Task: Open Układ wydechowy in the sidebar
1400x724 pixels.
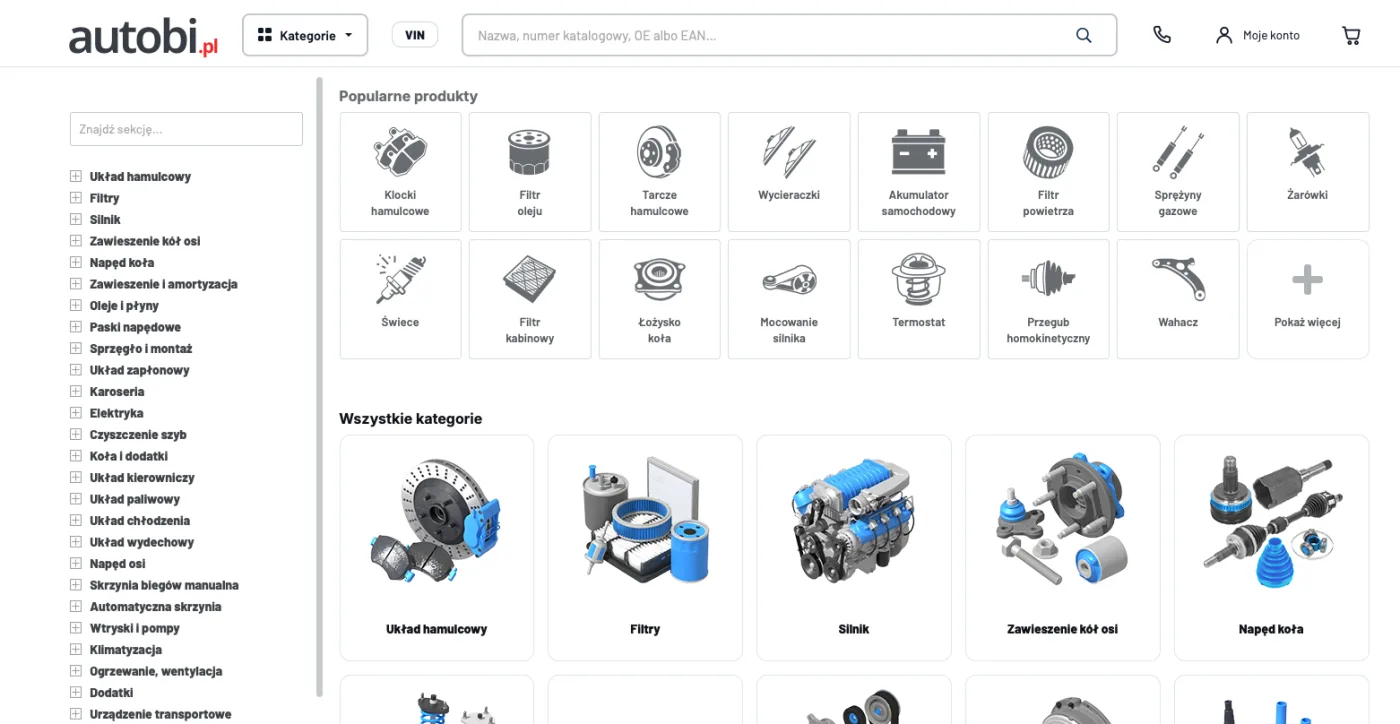Action: (142, 542)
